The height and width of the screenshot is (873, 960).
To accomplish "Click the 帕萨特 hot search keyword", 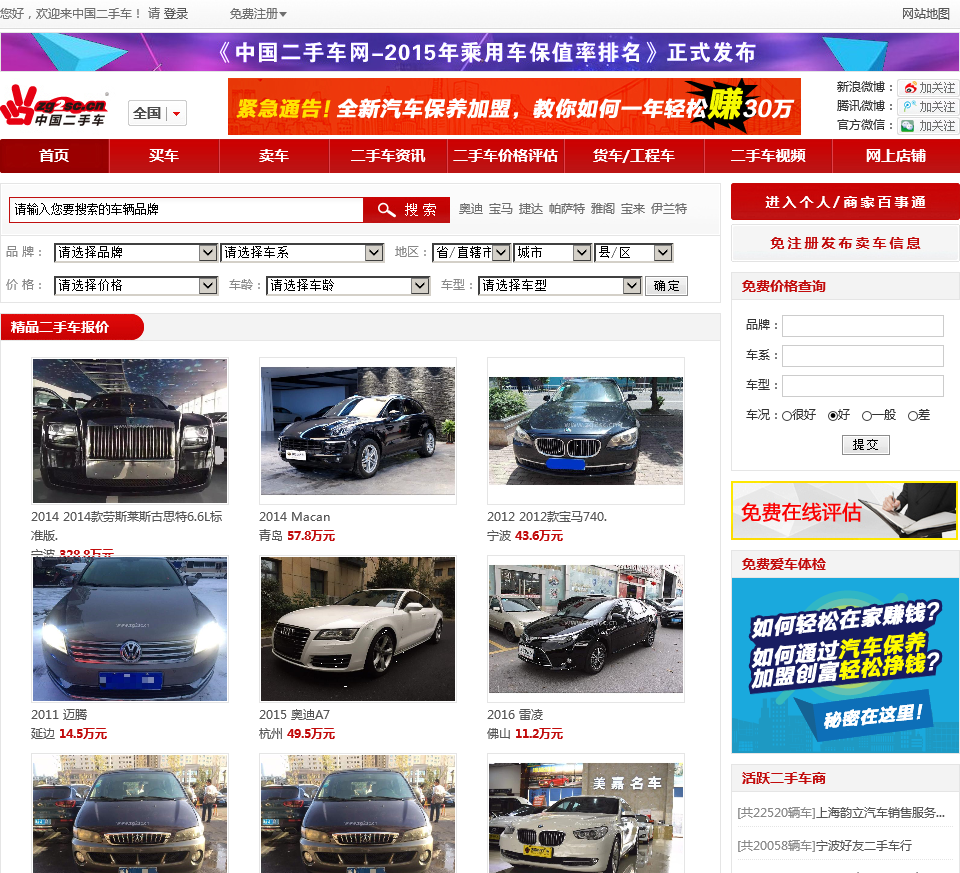I will coord(567,209).
